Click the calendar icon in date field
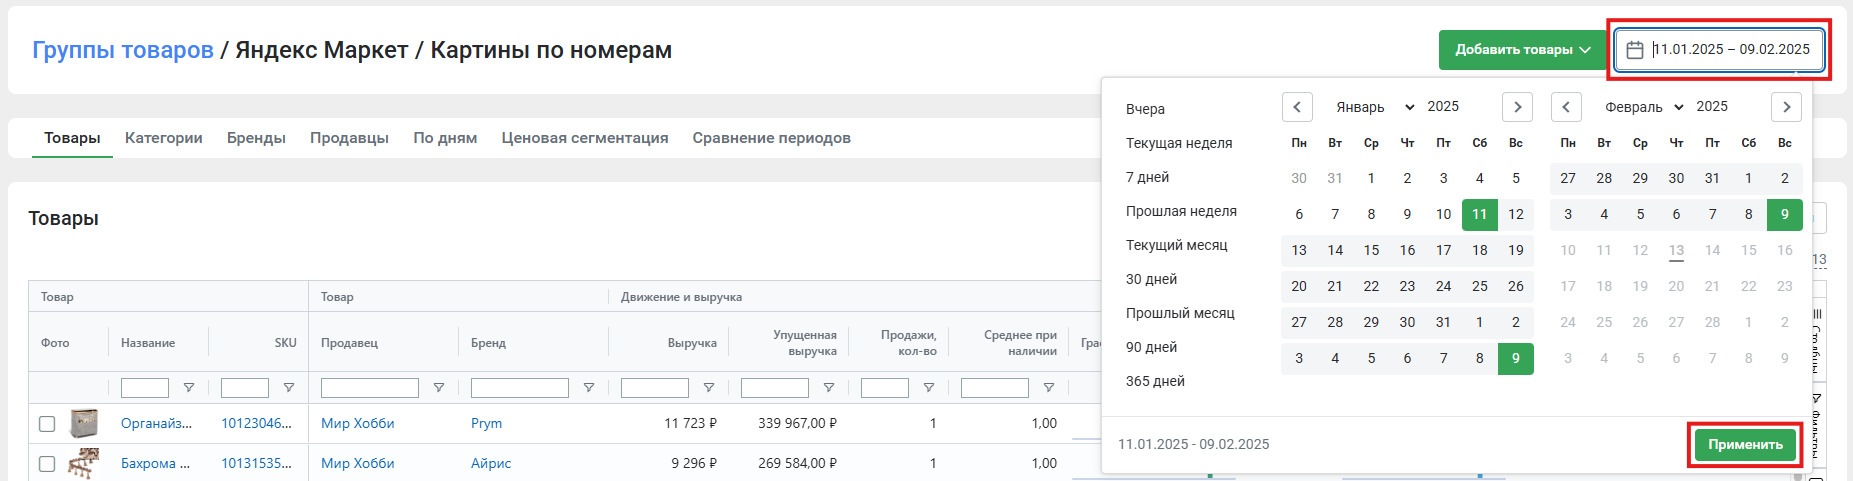The width and height of the screenshot is (1853, 481). [x=1635, y=50]
